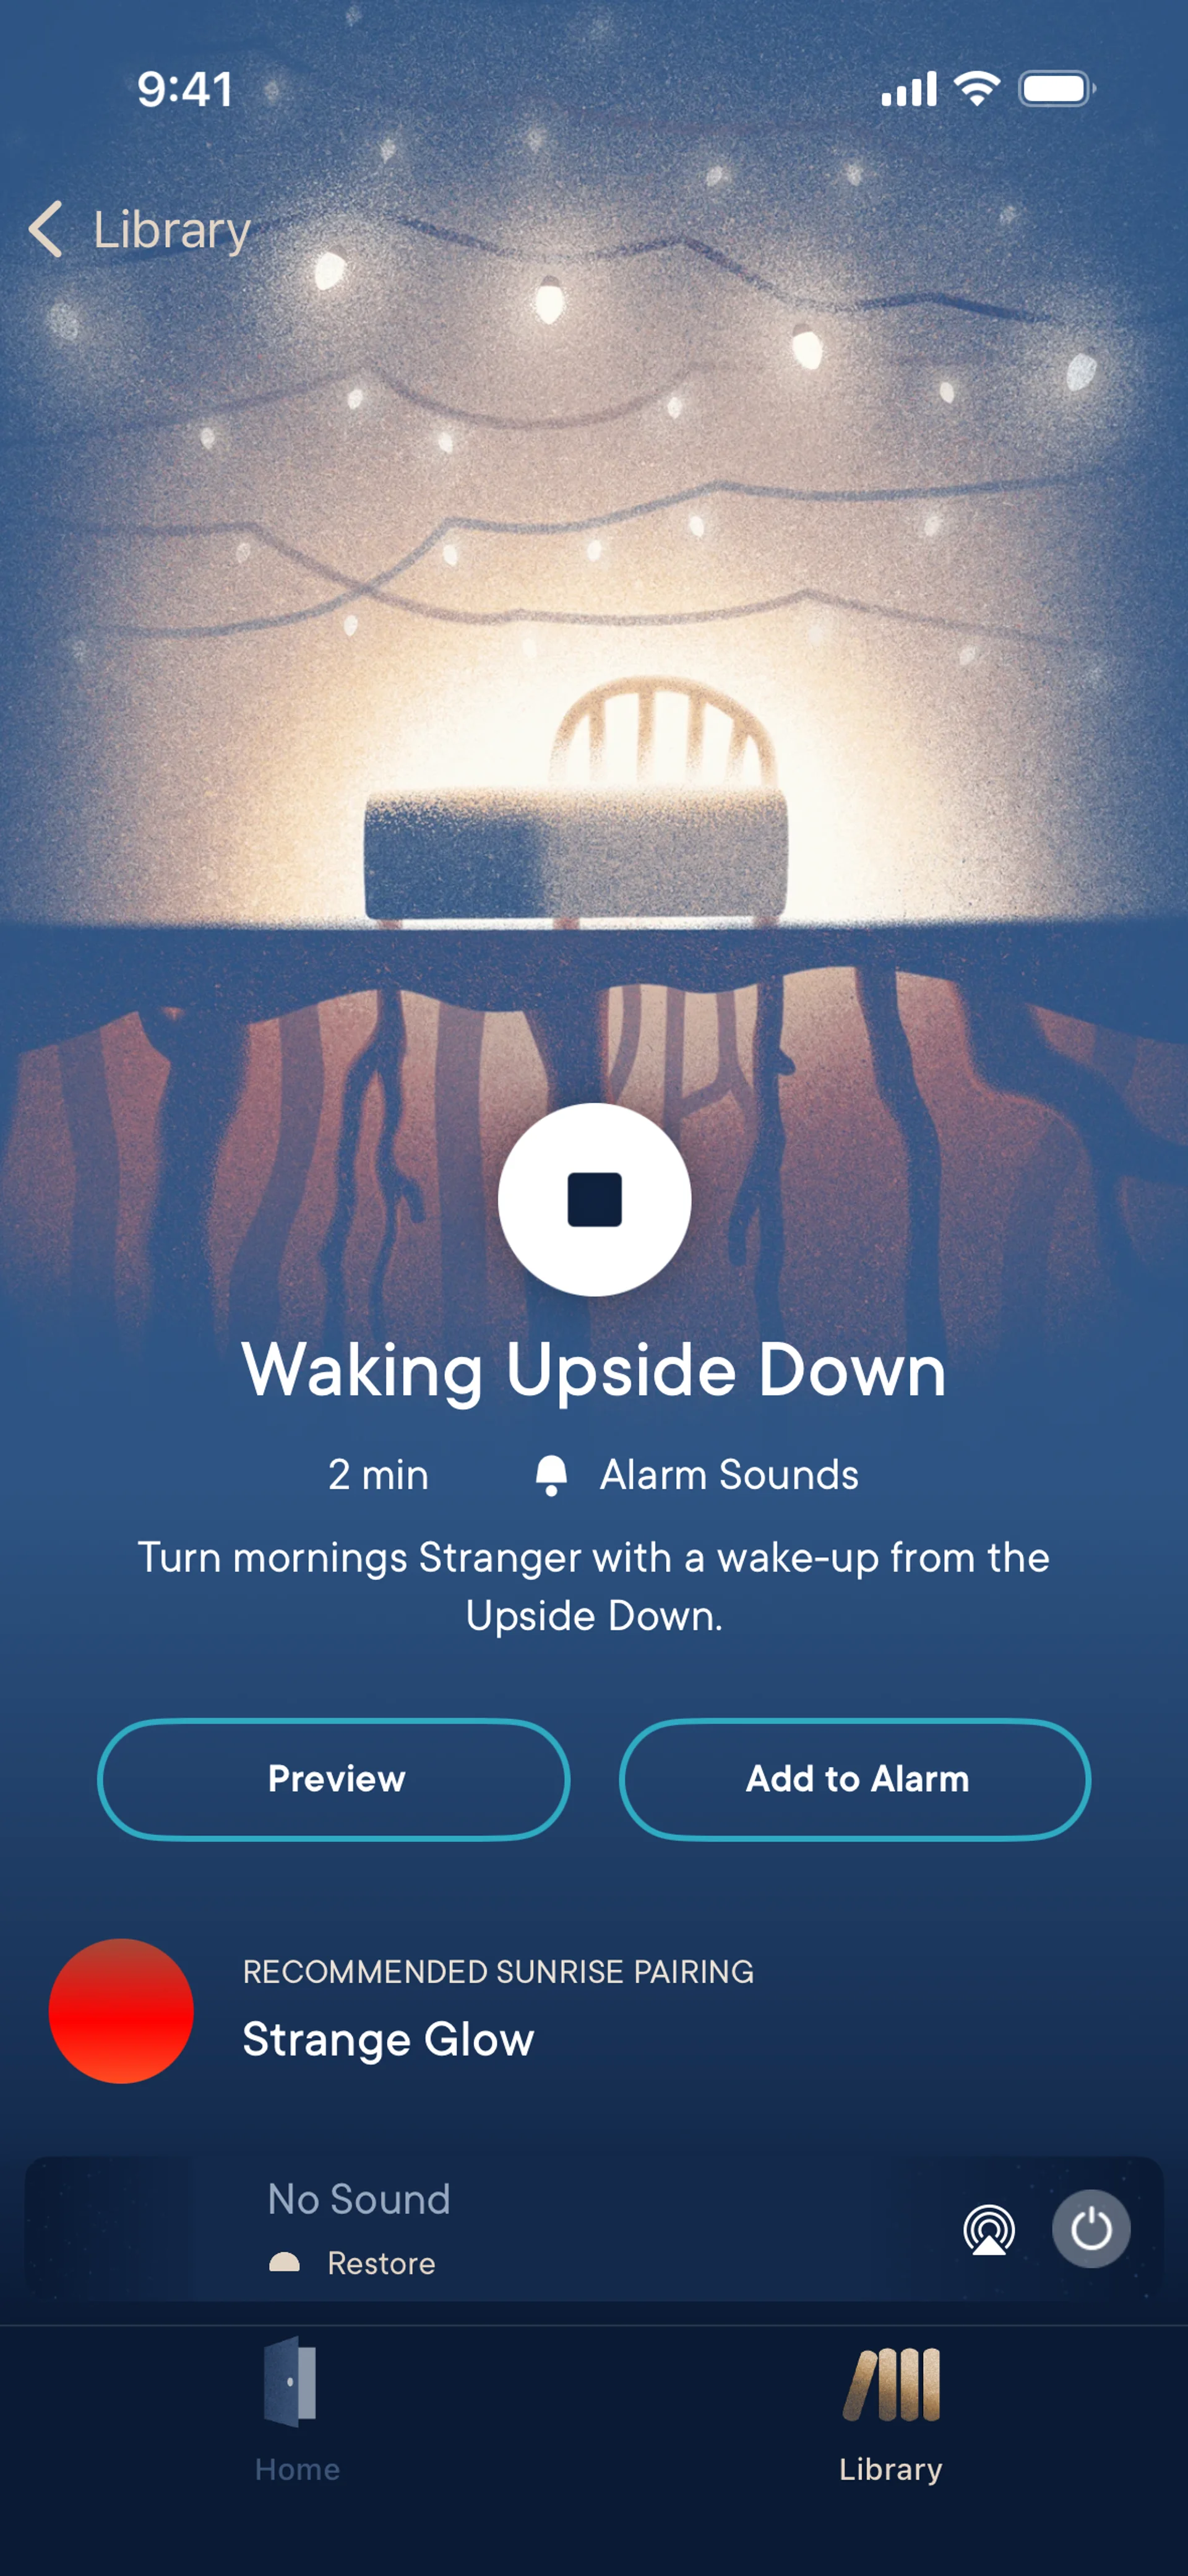The image size is (1188, 2576).
Task: Tap the back chevron arrow
Action: click(46, 229)
